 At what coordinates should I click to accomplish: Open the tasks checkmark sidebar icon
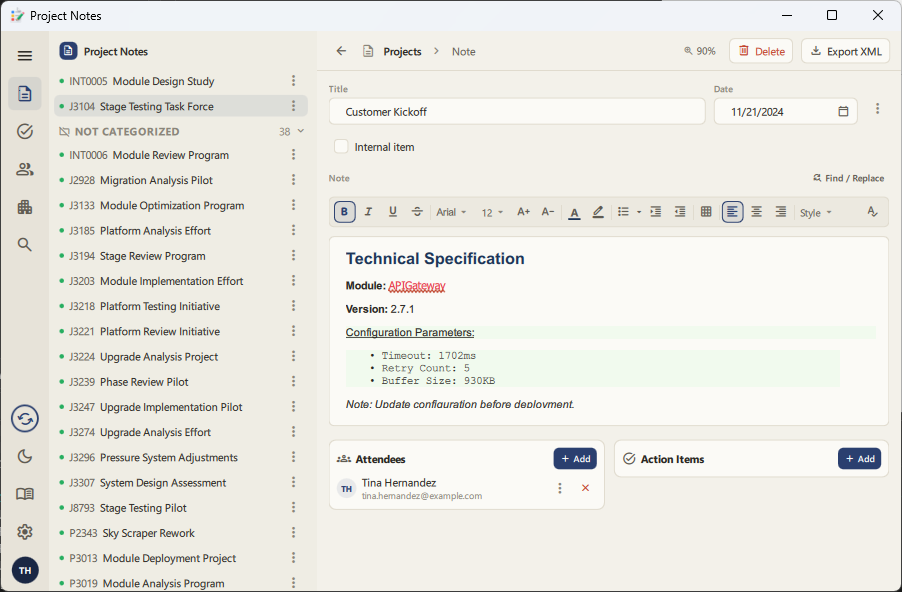pyautogui.click(x=25, y=131)
